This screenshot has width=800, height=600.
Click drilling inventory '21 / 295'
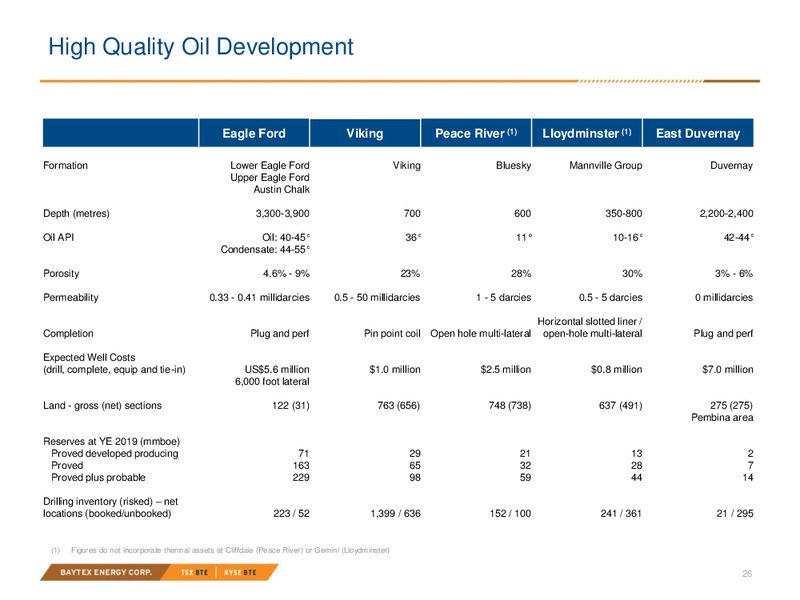point(735,513)
